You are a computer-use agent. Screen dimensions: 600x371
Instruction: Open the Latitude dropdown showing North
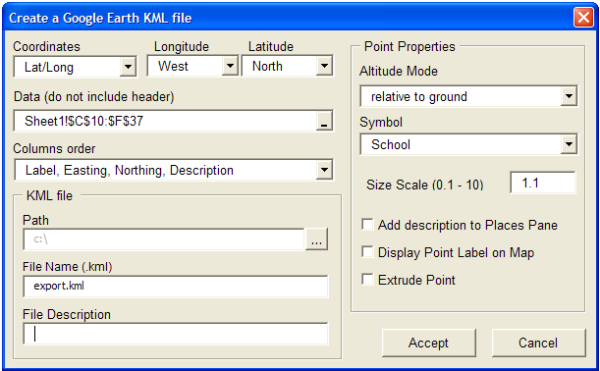pos(287,66)
